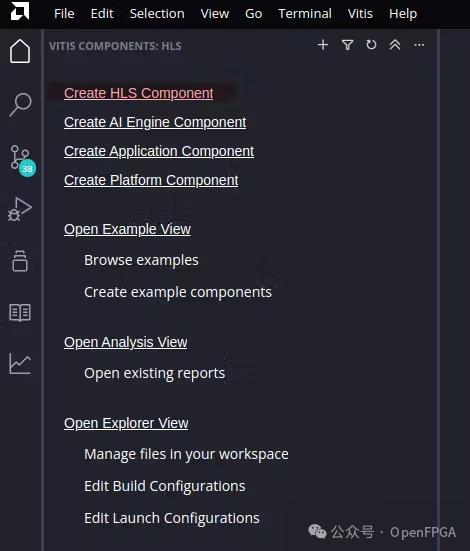Click the filter funnel icon

347,45
